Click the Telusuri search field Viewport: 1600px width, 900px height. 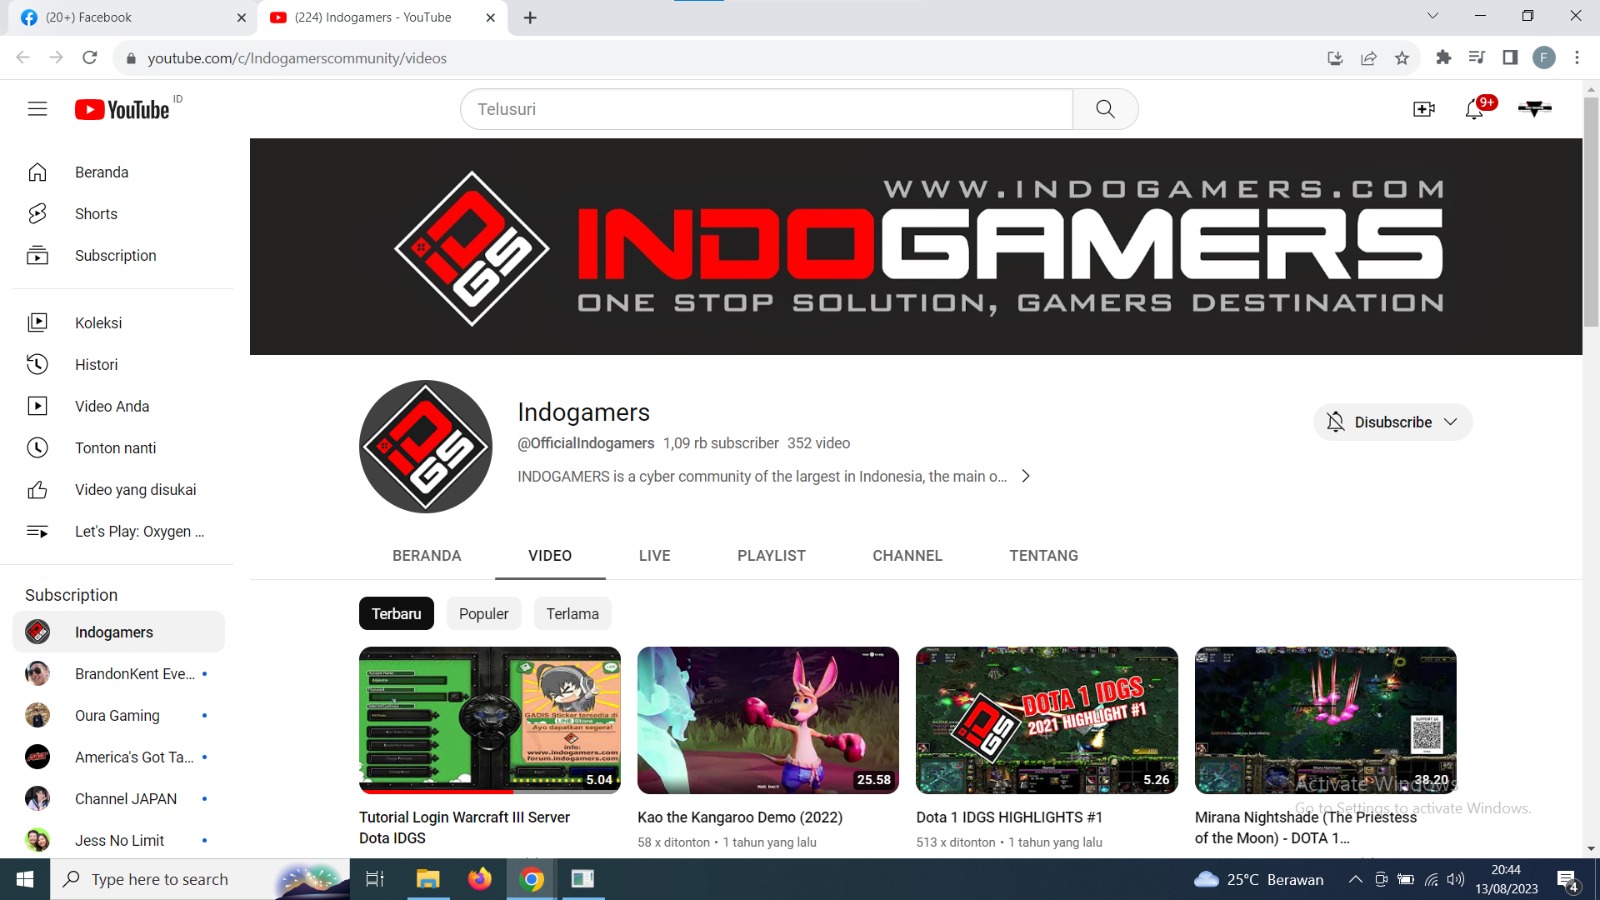[767, 109]
